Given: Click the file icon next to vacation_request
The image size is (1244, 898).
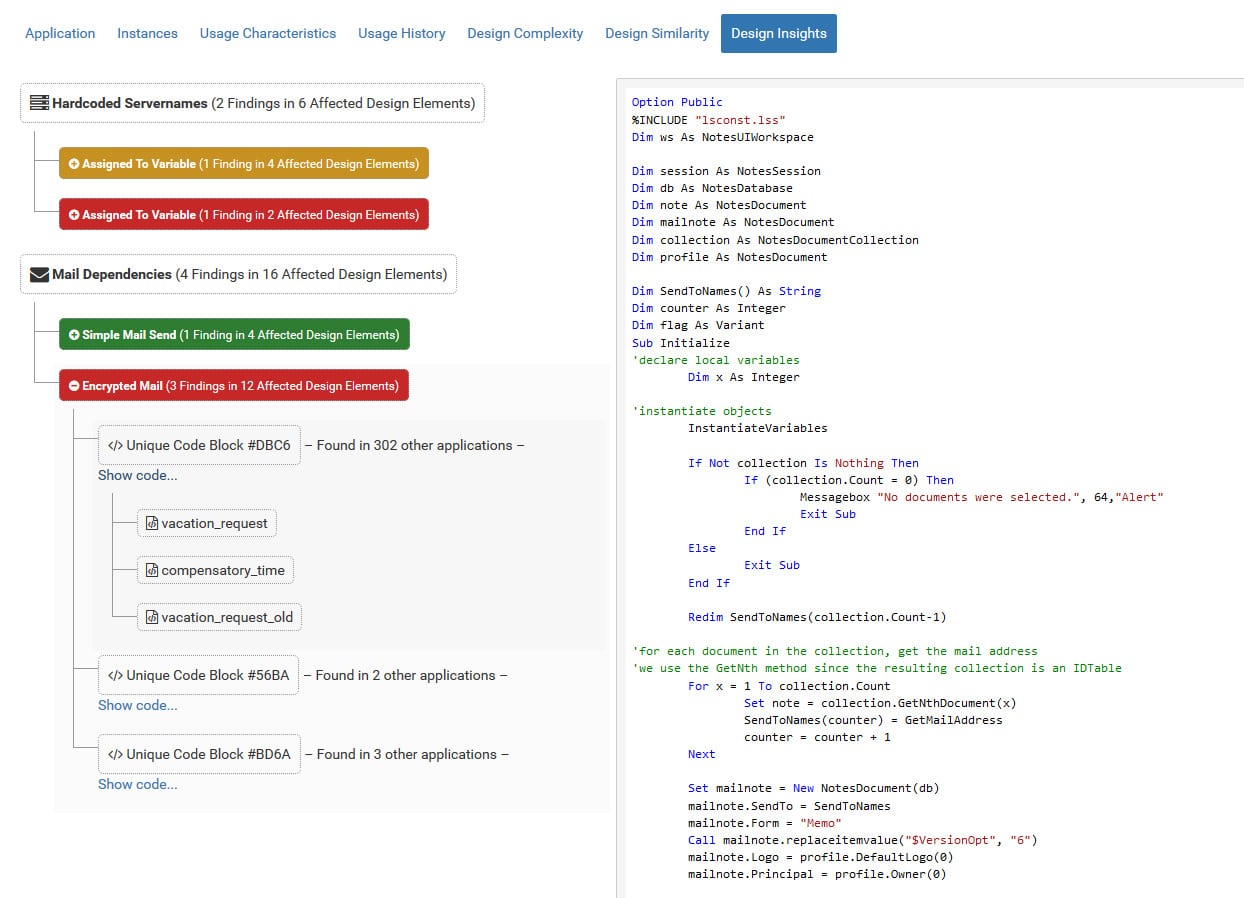Looking at the screenshot, I should (152, 523).
